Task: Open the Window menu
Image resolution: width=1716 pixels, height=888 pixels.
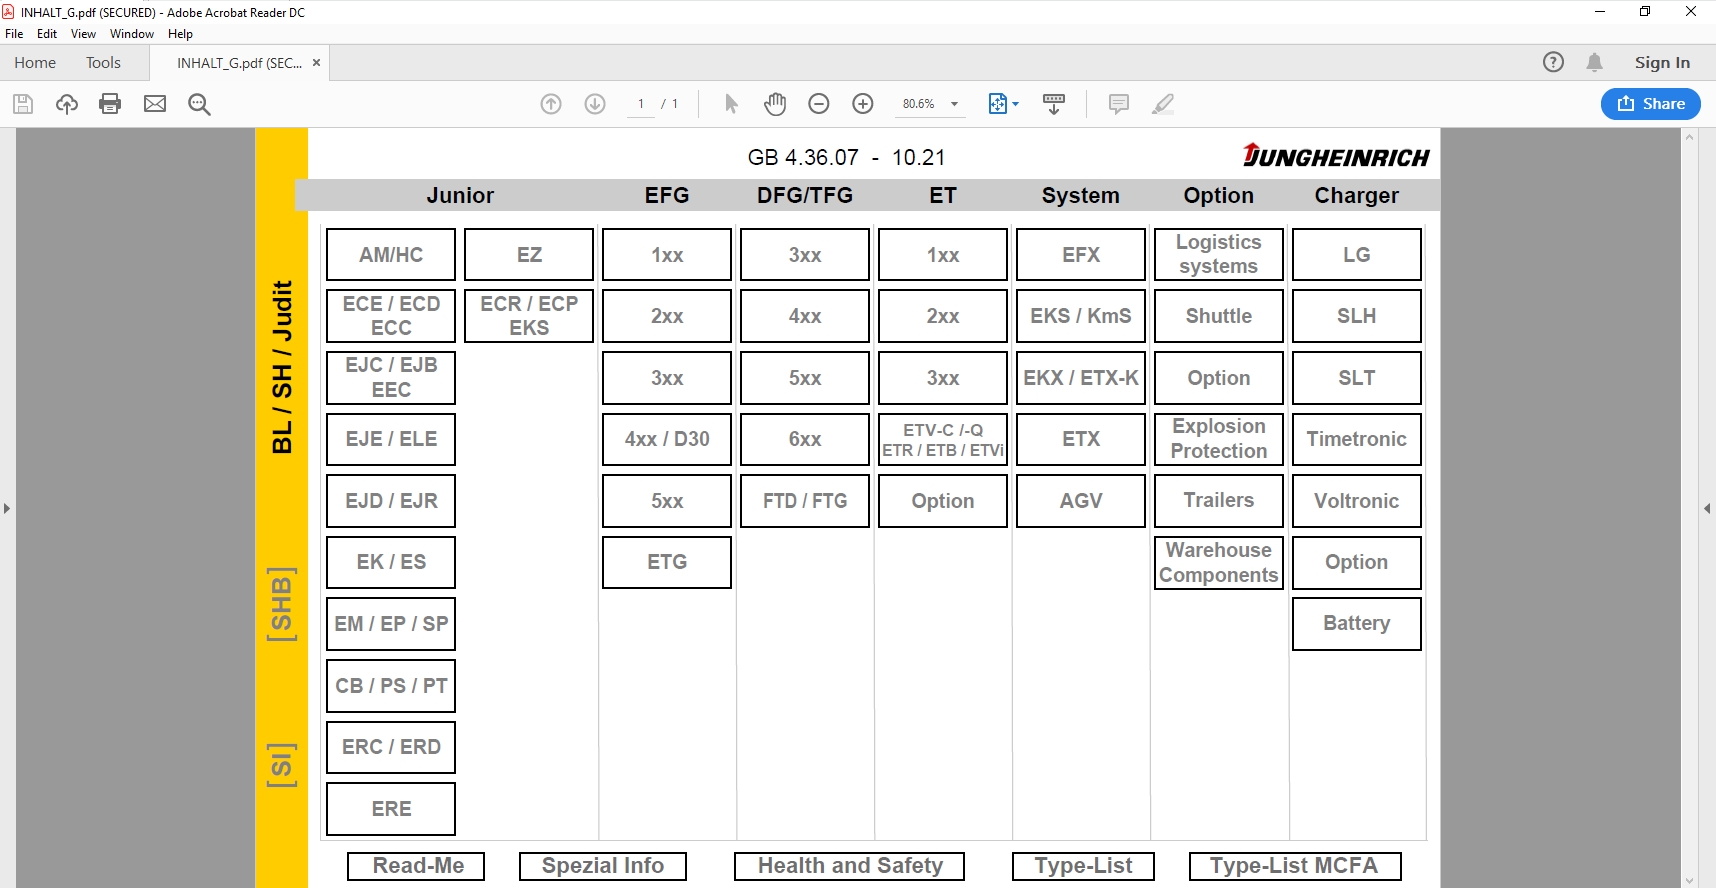Action: click(x=132, y=34)
